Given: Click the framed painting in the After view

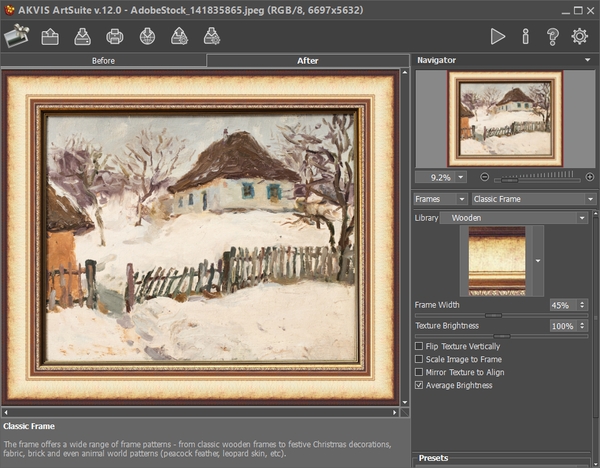Looking at the screenshot, I should 201,237.
